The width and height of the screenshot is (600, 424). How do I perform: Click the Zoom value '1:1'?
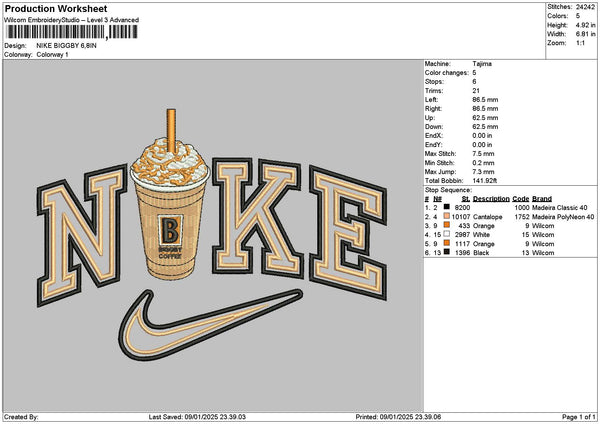[580, 43]
